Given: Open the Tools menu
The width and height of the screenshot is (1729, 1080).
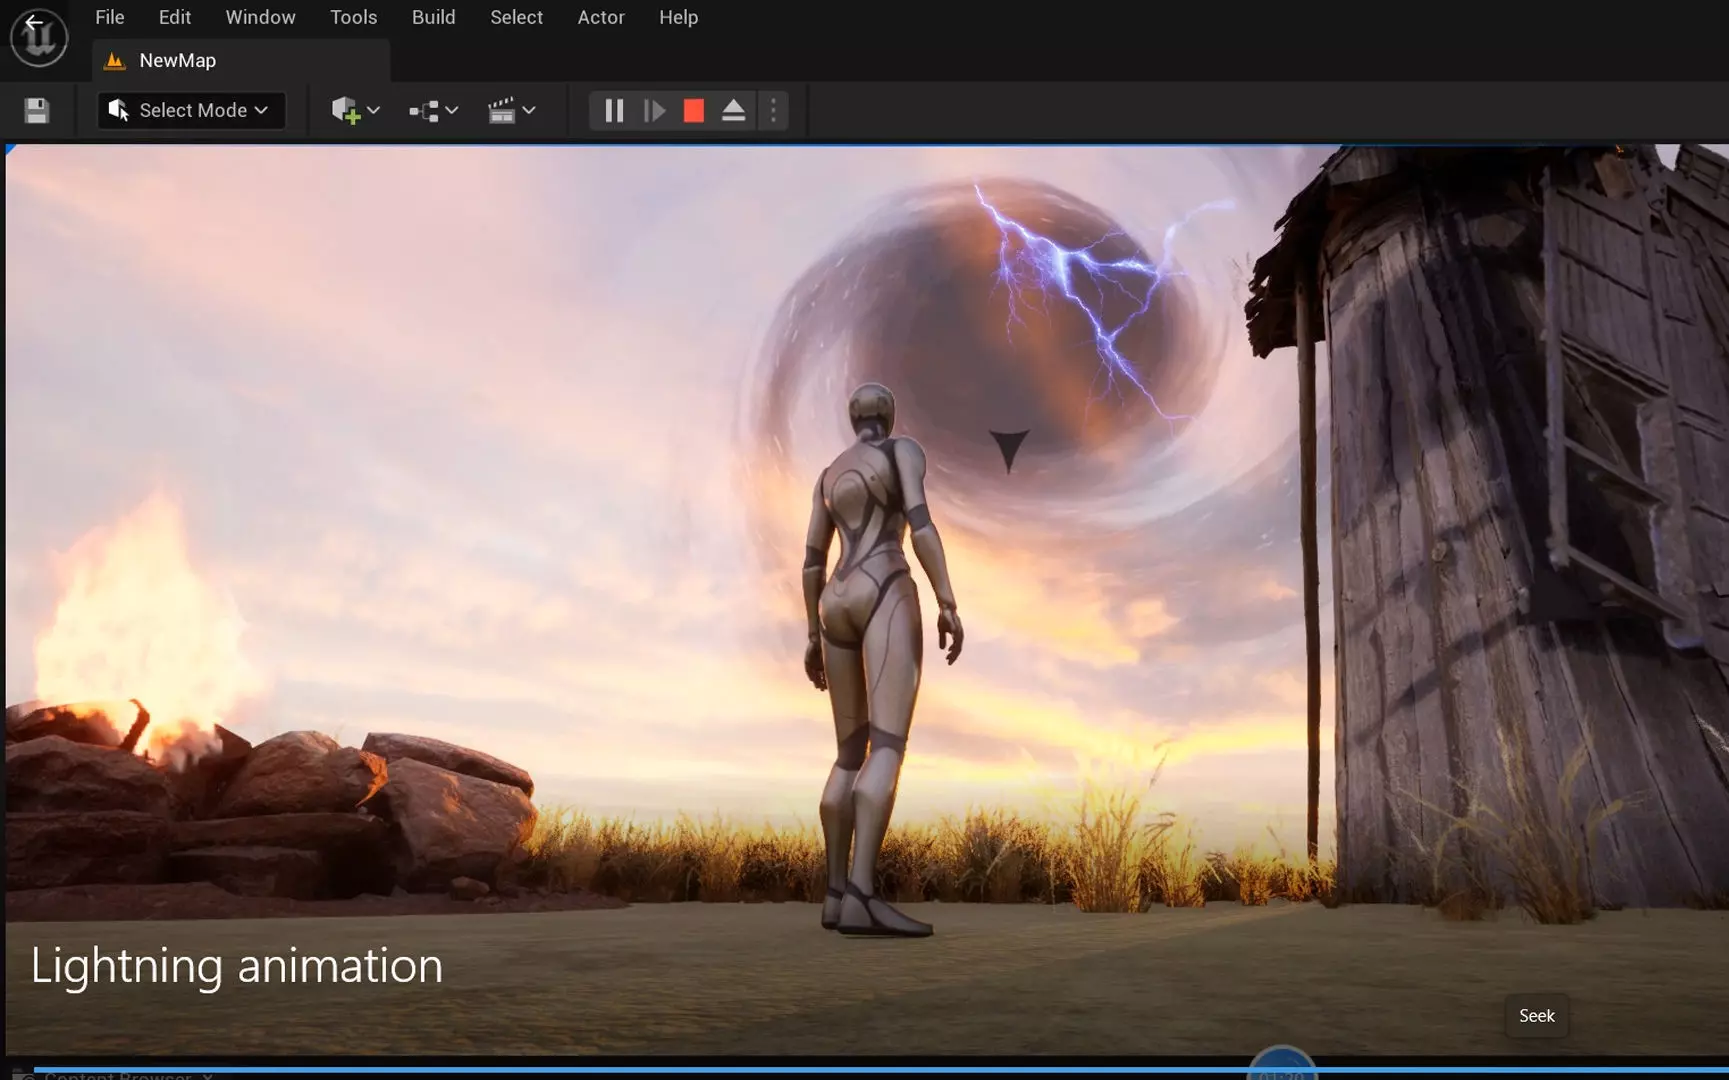Looking at the screenshot, I should click(x=353, y=17).
